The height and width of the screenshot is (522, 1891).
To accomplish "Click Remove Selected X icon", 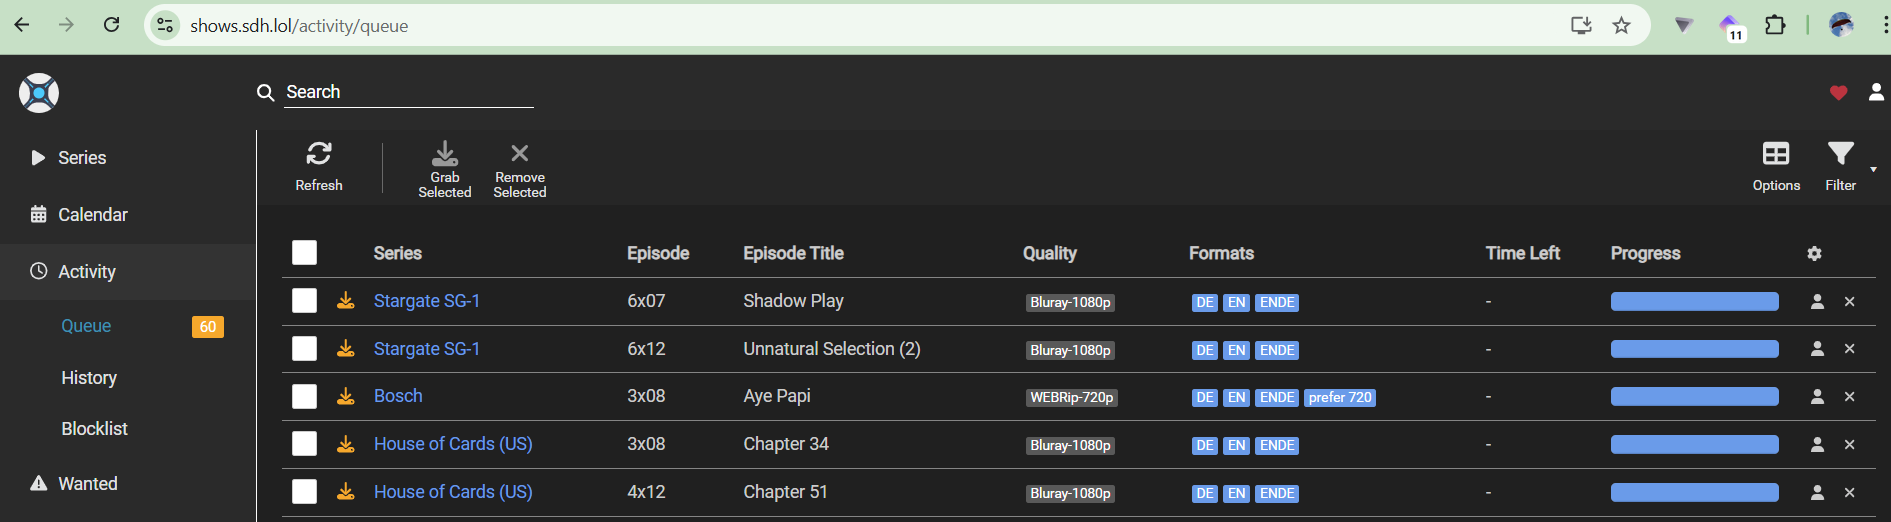I will coord(520,153).
